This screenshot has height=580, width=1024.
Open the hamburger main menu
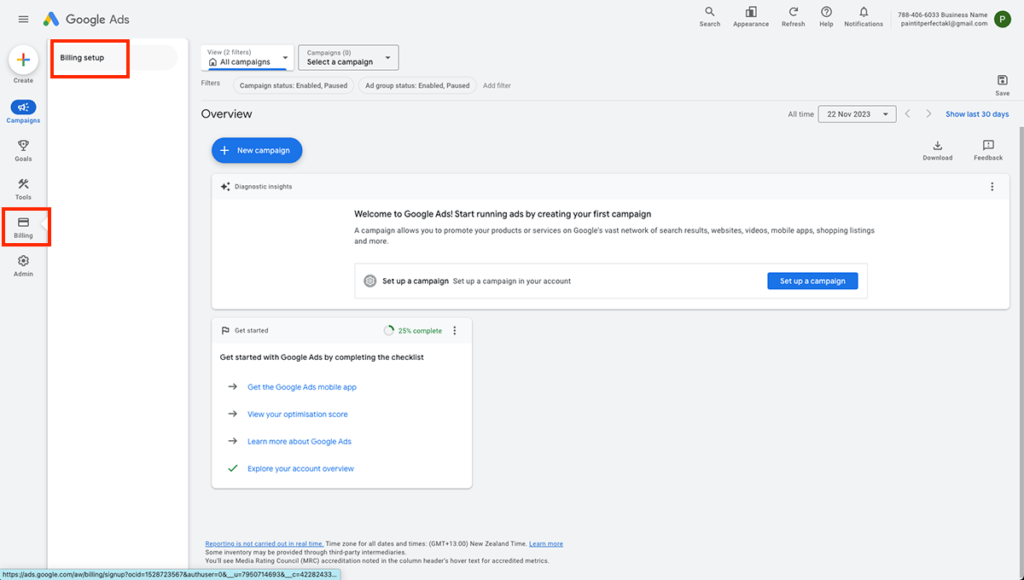coord(23,19)
